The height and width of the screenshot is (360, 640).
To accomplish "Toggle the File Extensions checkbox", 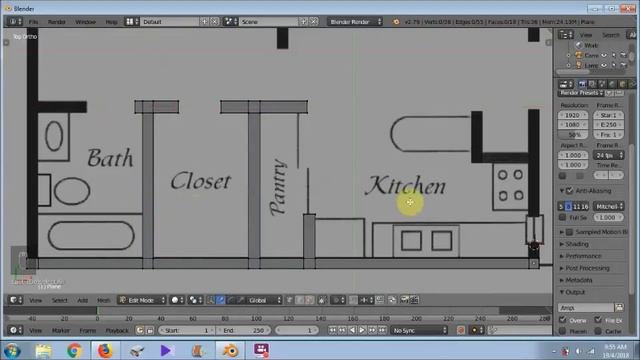I will [598, 320].
